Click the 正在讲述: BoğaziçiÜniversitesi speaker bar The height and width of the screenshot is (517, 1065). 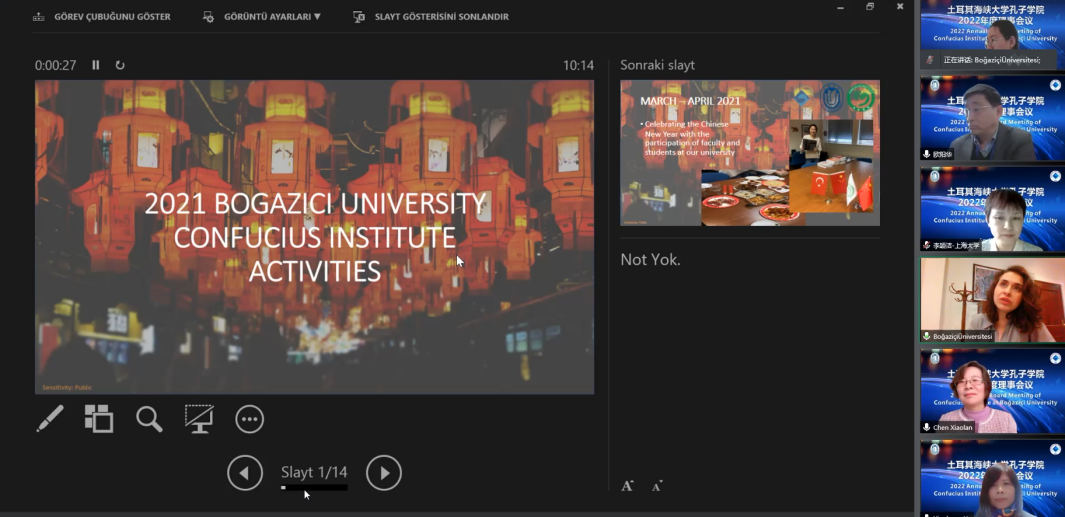click(989, 60)
